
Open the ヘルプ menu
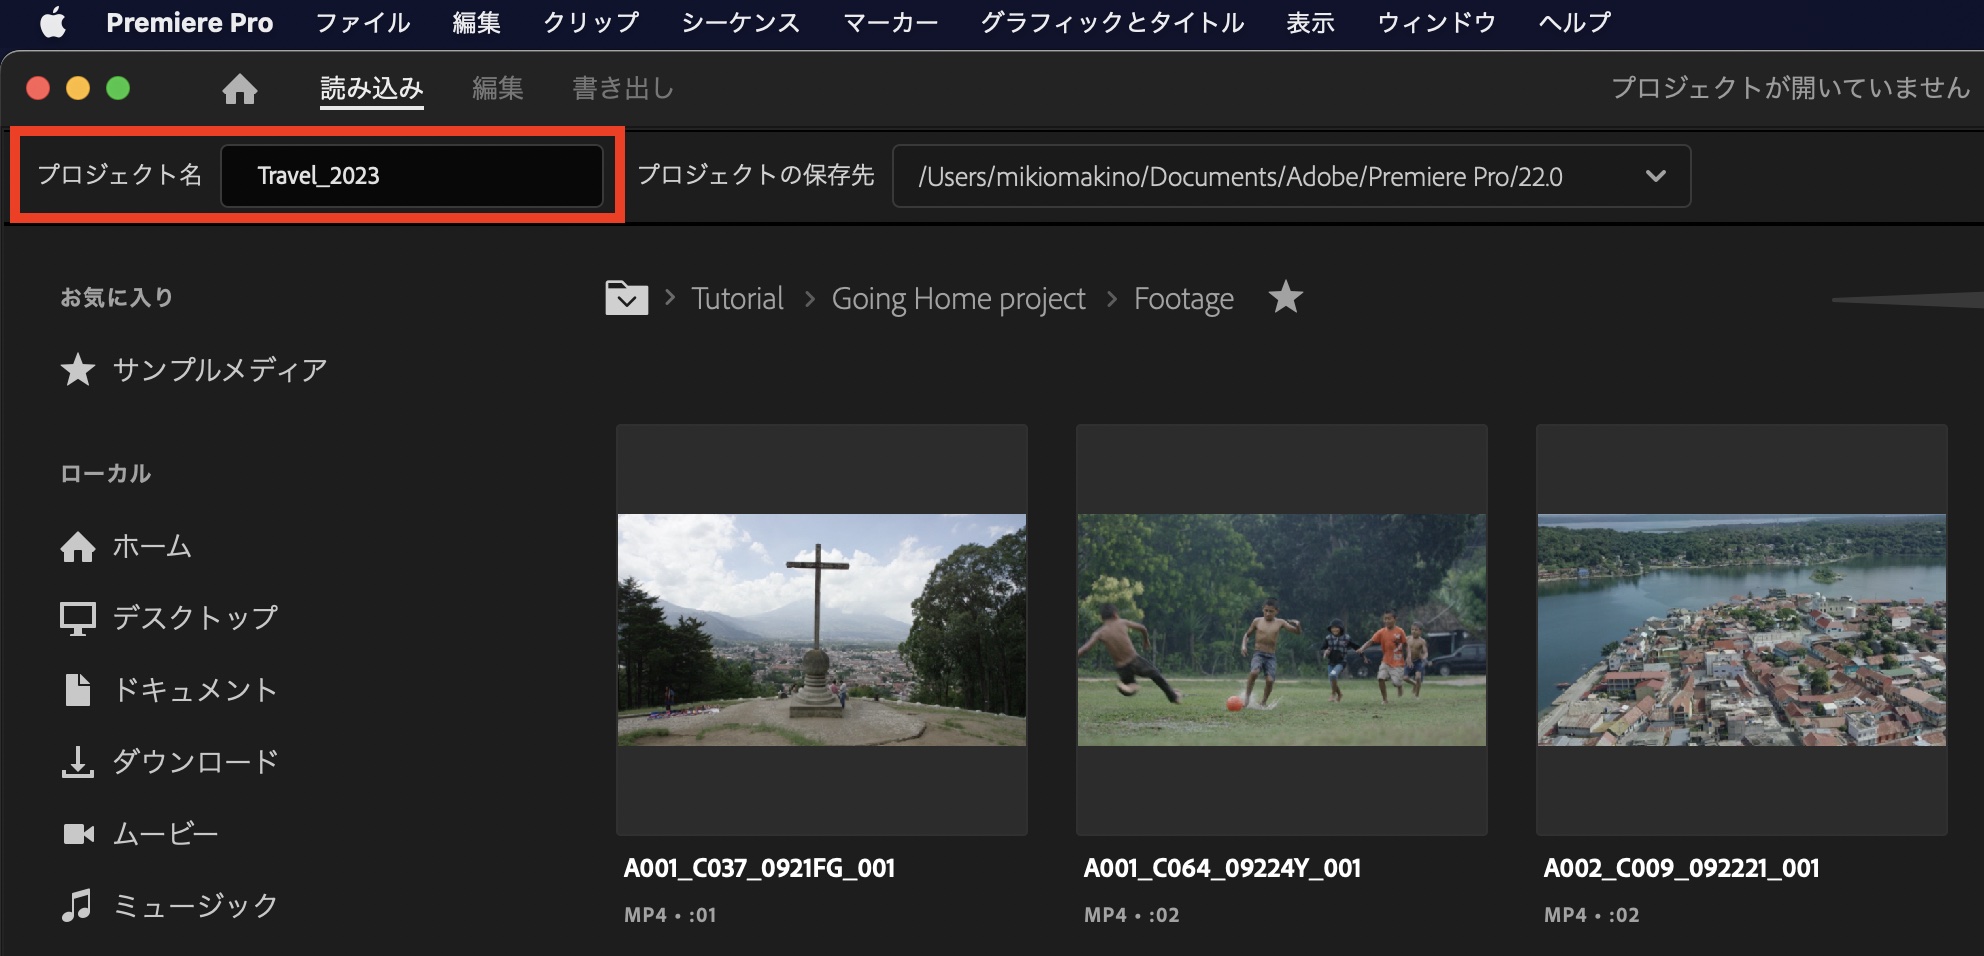1574,22
